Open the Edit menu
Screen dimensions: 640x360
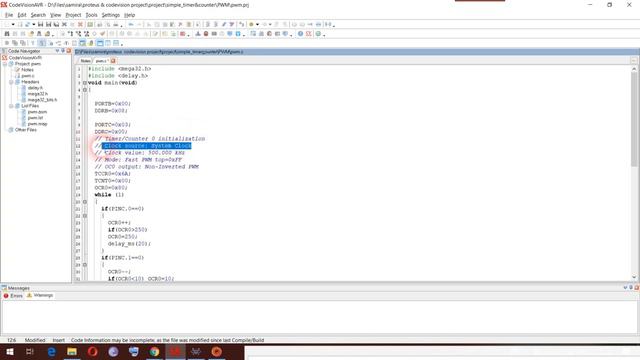point(22,15)
